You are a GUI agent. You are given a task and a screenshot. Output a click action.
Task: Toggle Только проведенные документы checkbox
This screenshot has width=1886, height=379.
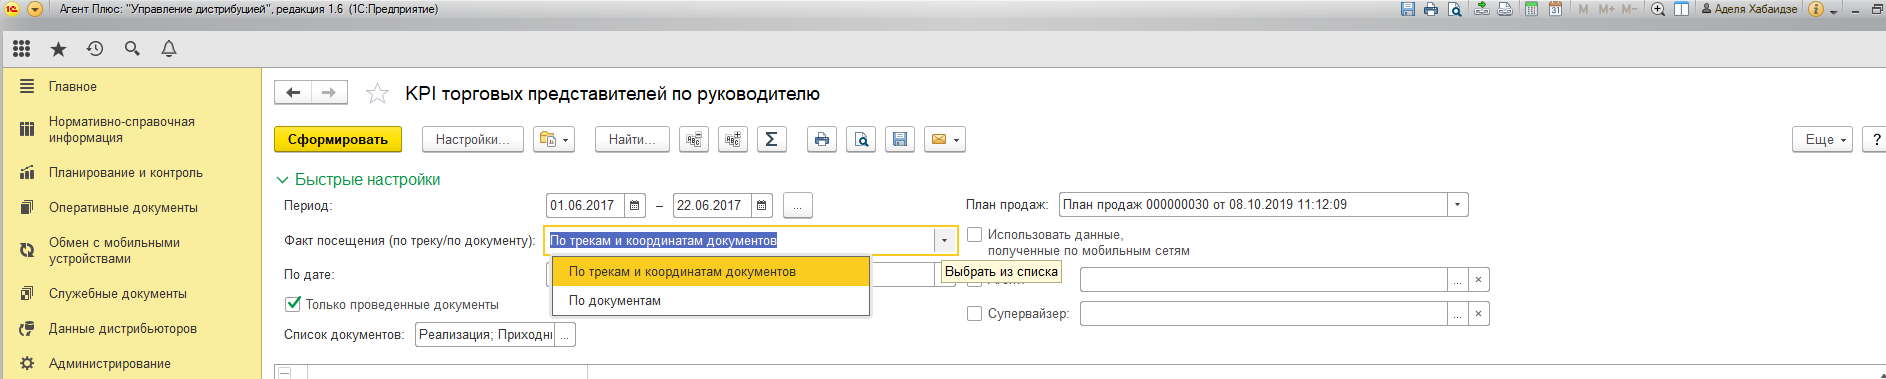point(293,304)
